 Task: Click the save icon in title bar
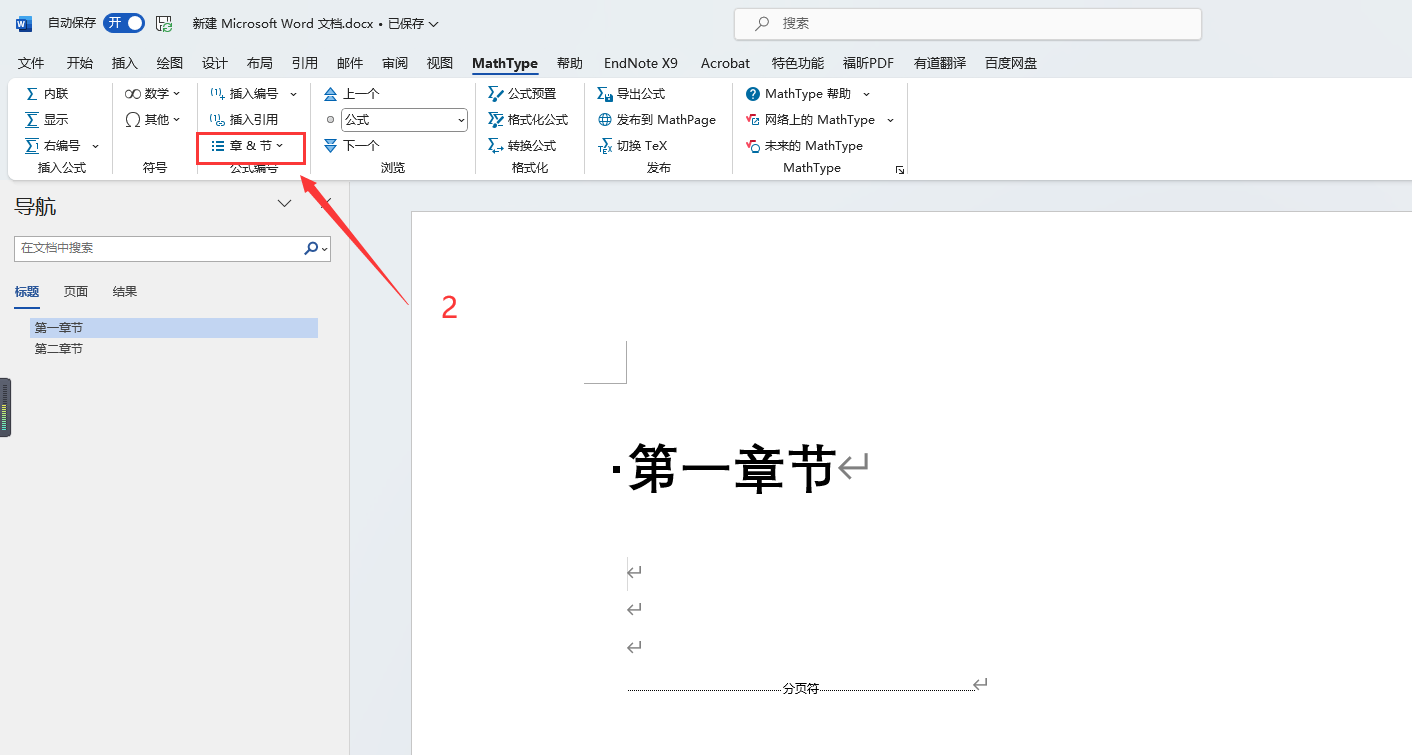point(164,23)
